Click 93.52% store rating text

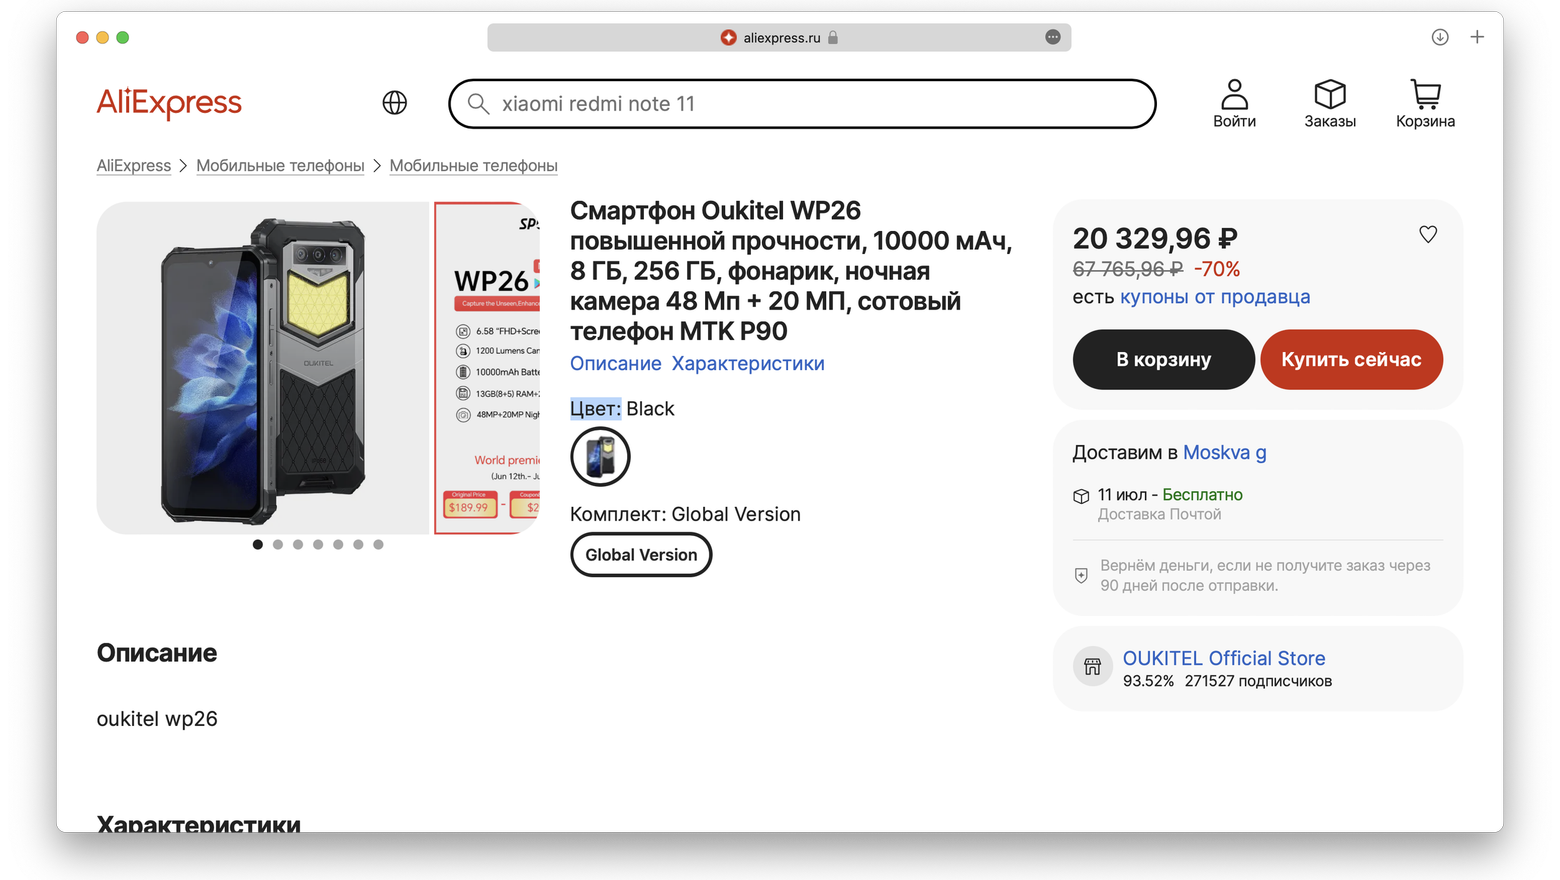pyautogui.click(x=1148, y=681)
